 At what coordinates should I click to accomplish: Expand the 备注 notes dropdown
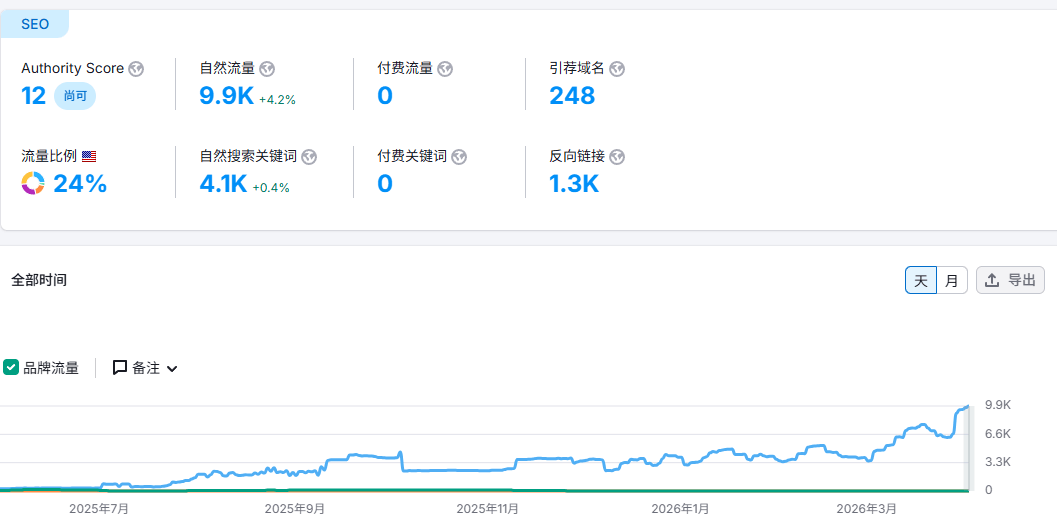pos(145,368)
